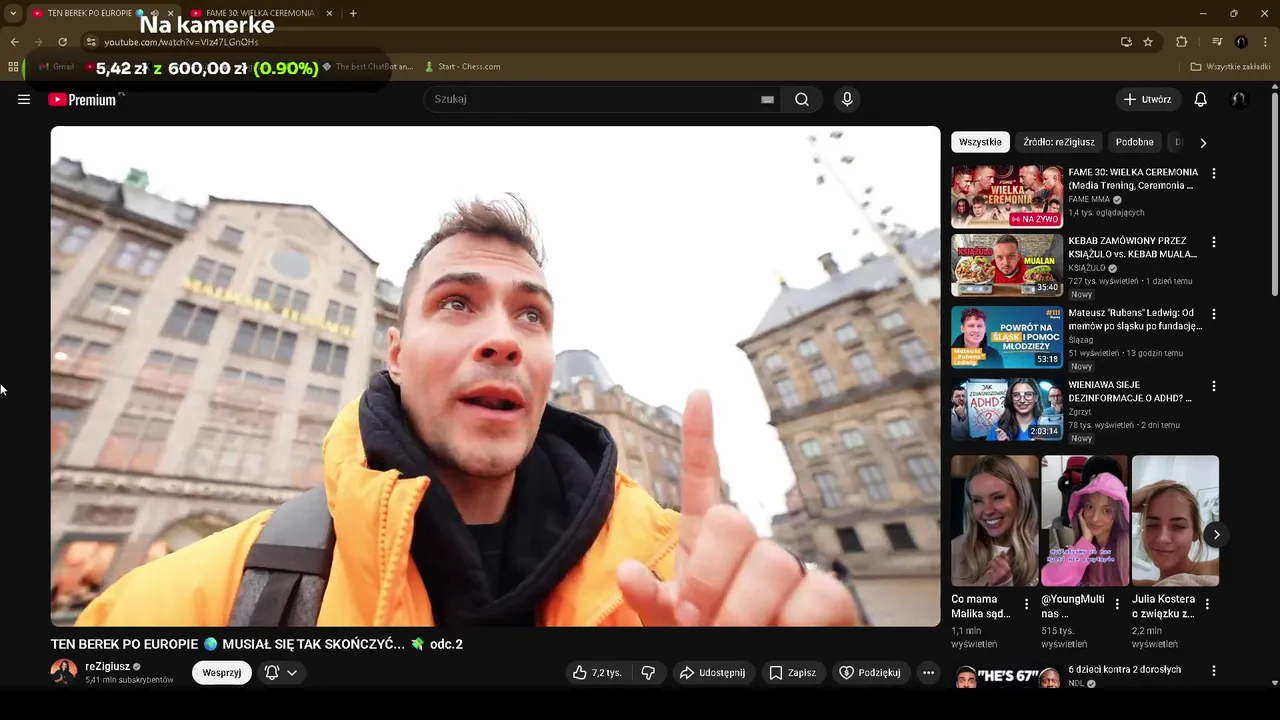
Task: Open the reZigiusz channel avatar
Action: [64, 672]
